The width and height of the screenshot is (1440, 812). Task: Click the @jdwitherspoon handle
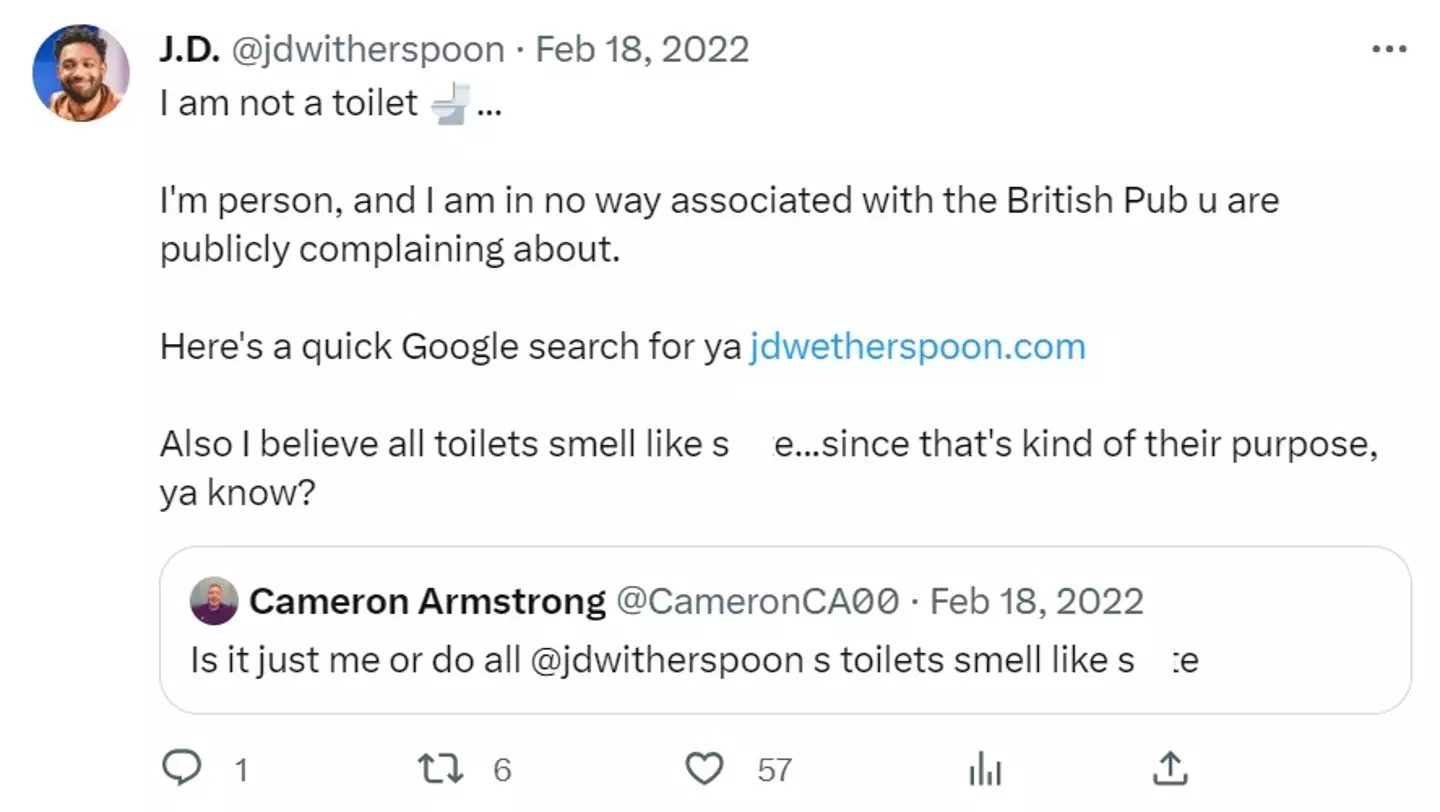[368, 49]
